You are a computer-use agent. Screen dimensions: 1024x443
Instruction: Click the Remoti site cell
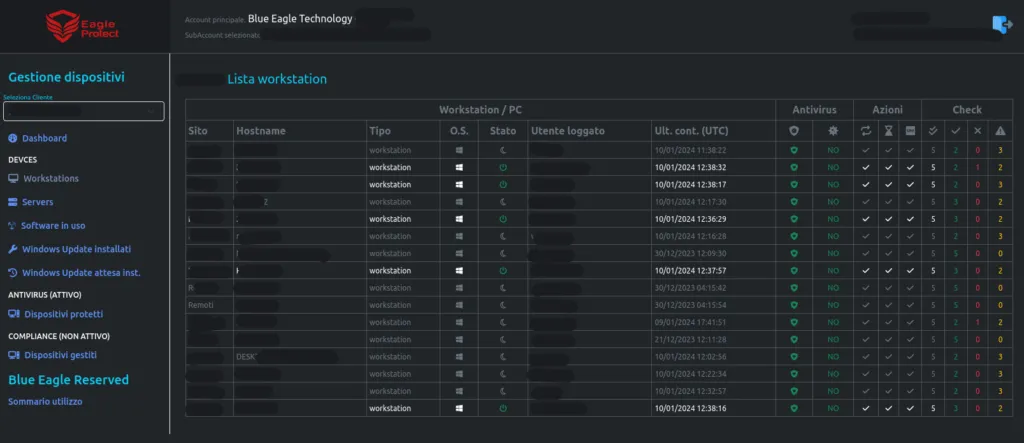[x=200, y=305]
